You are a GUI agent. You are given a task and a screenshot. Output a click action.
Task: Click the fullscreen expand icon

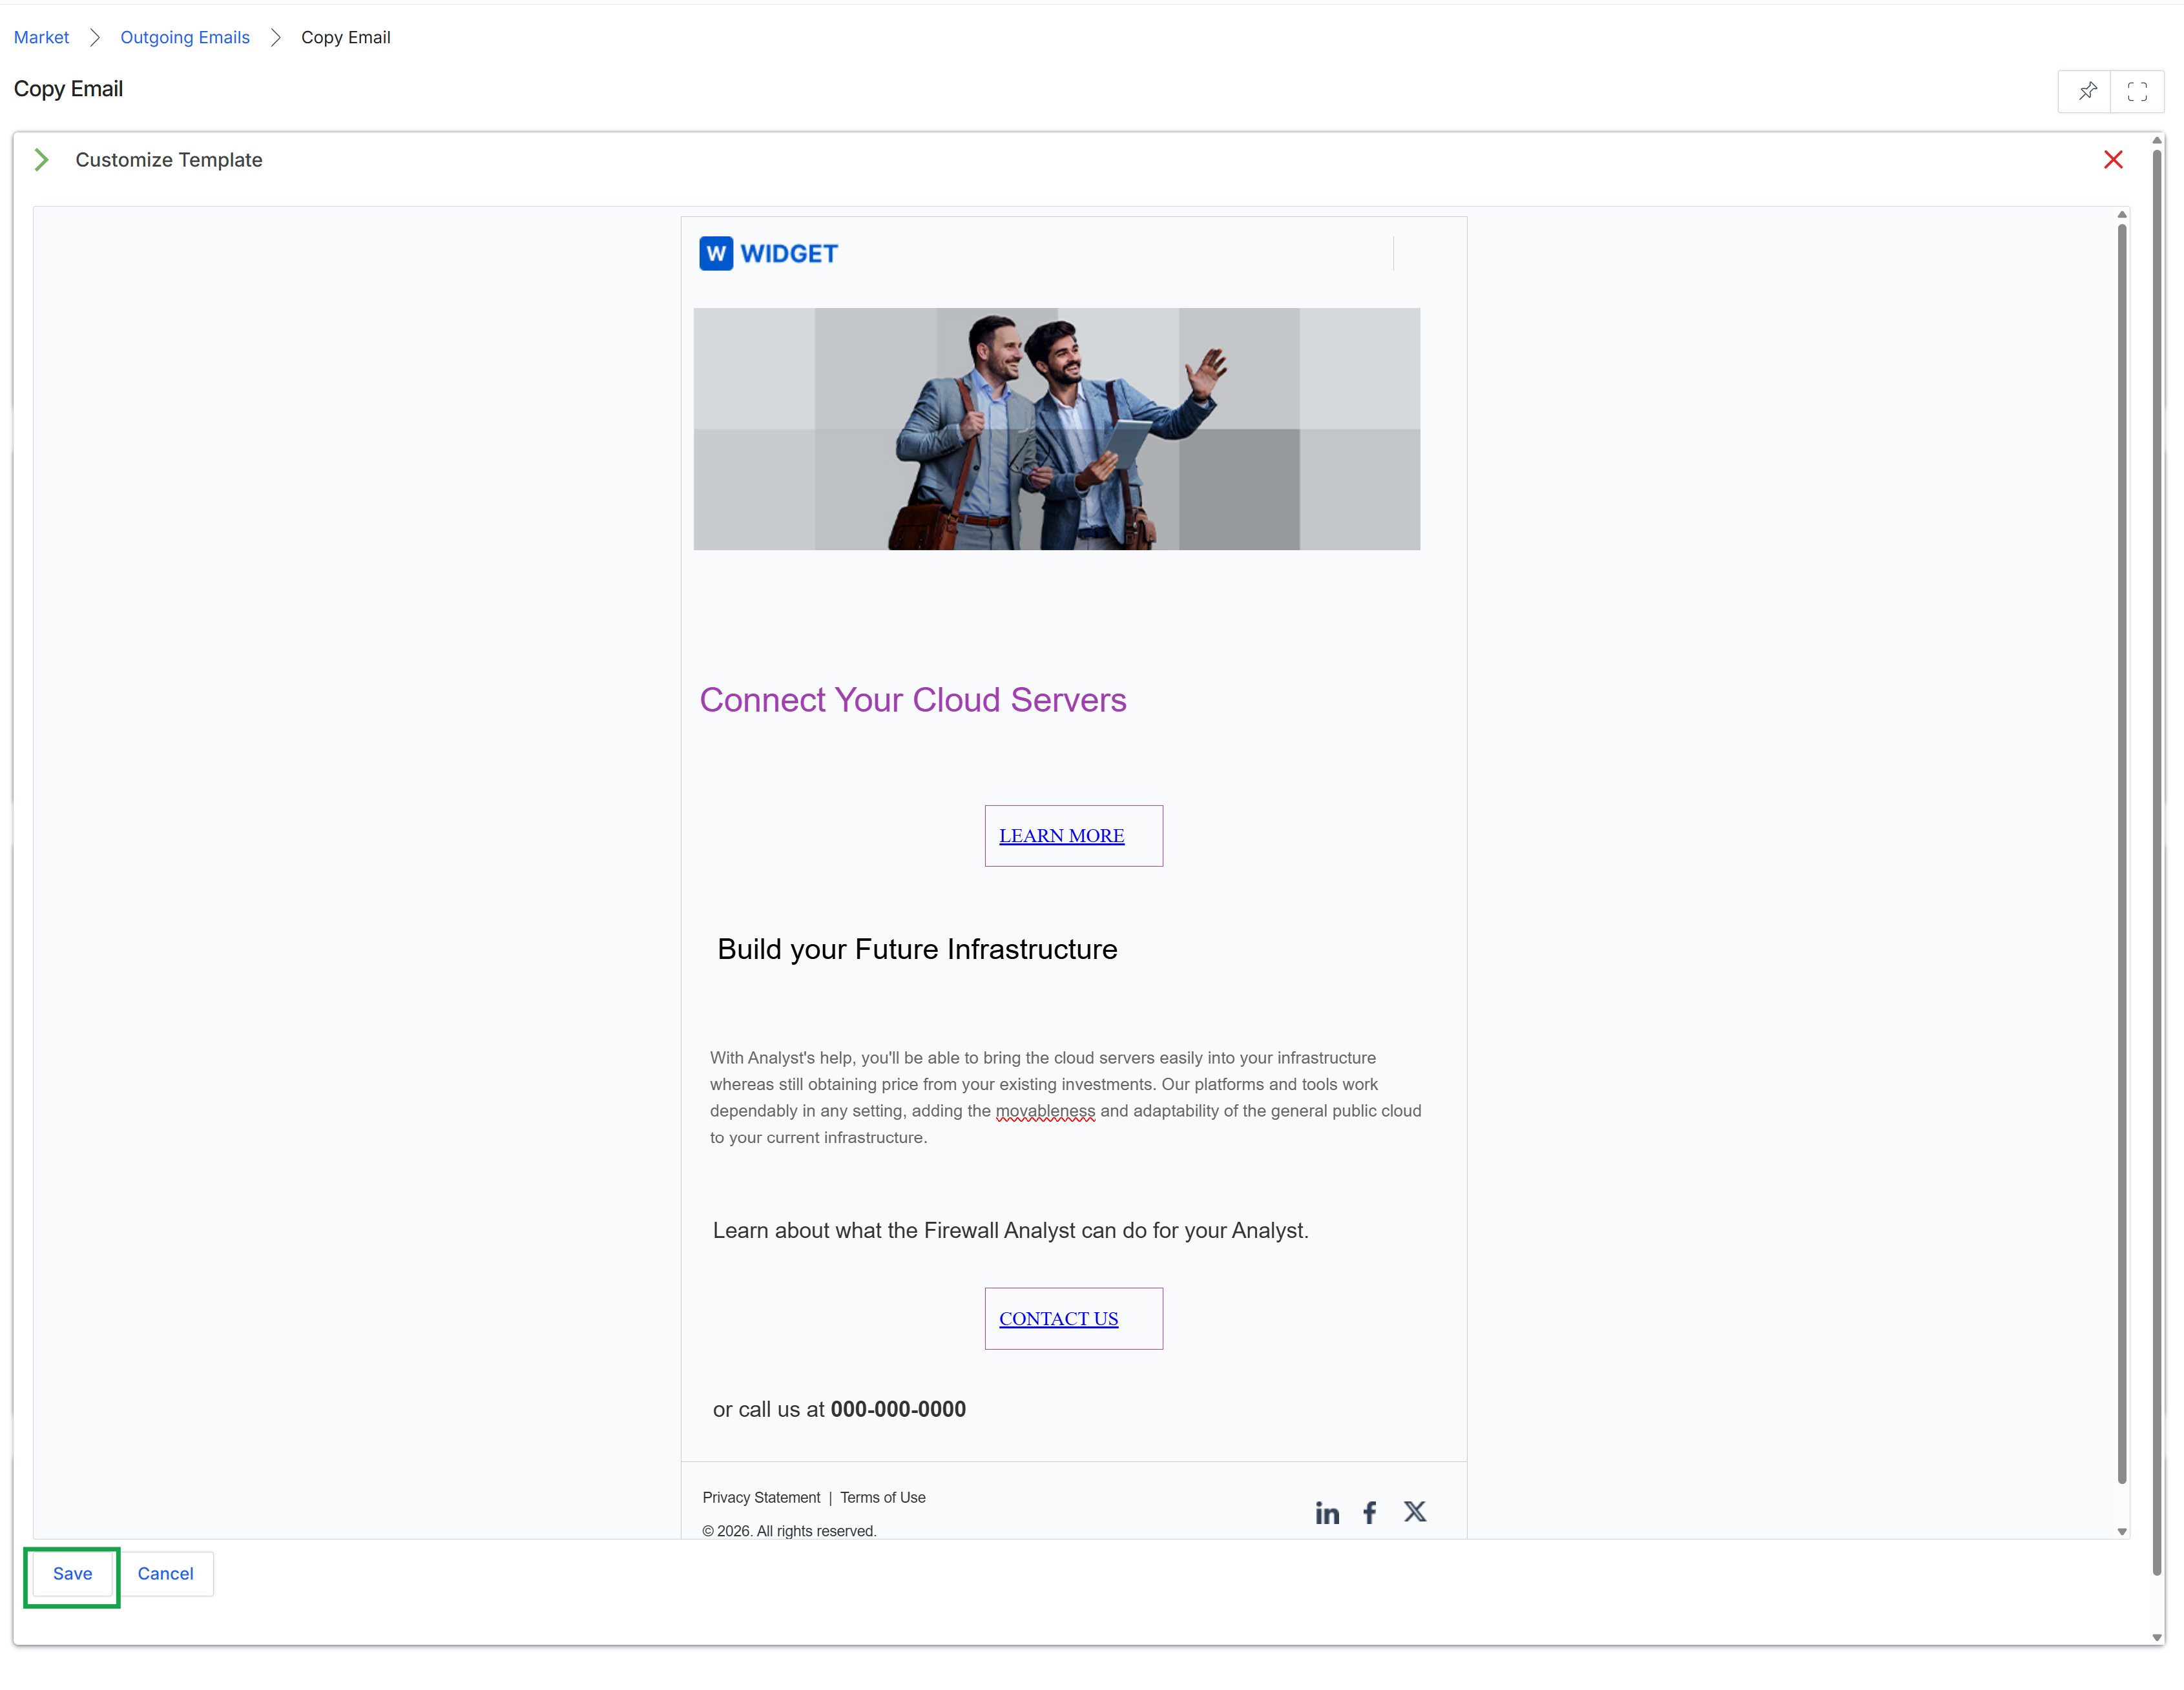[2137, 91]
